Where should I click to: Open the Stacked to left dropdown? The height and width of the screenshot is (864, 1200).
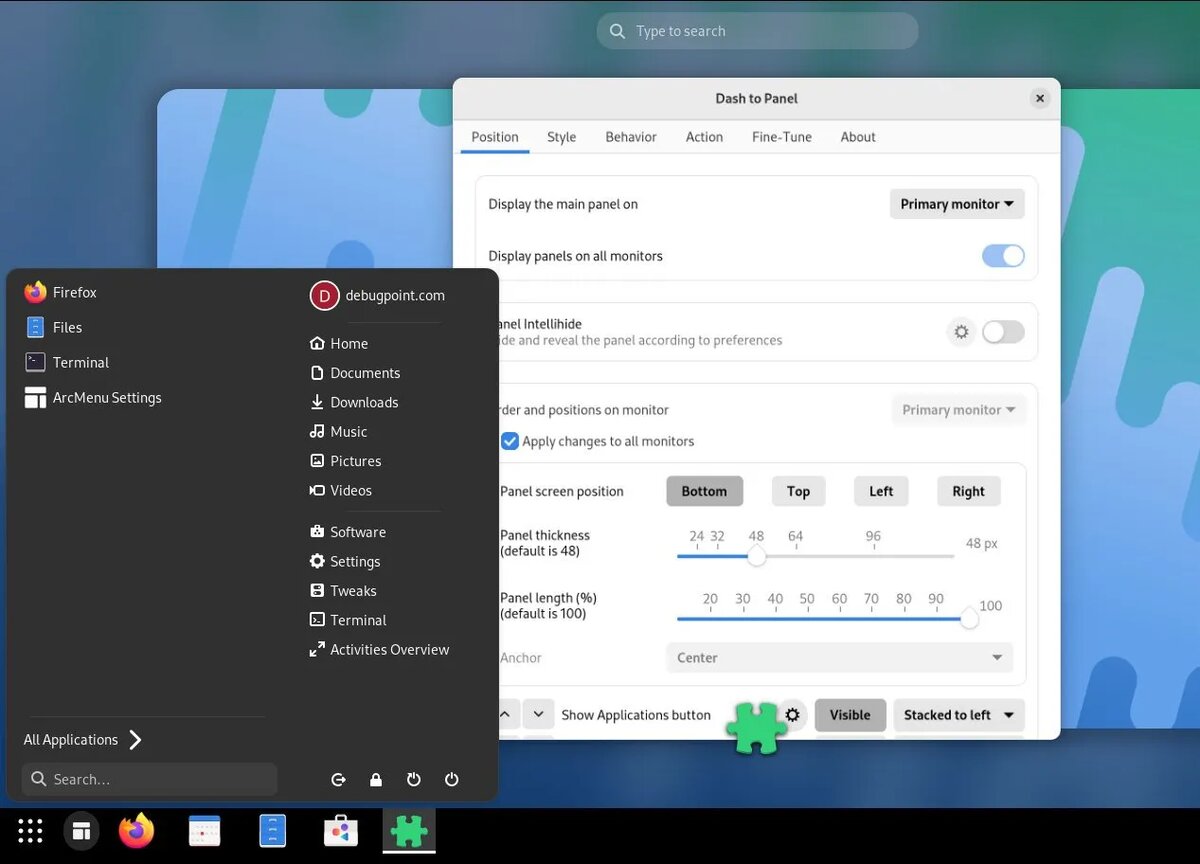[x=959, y=715]
